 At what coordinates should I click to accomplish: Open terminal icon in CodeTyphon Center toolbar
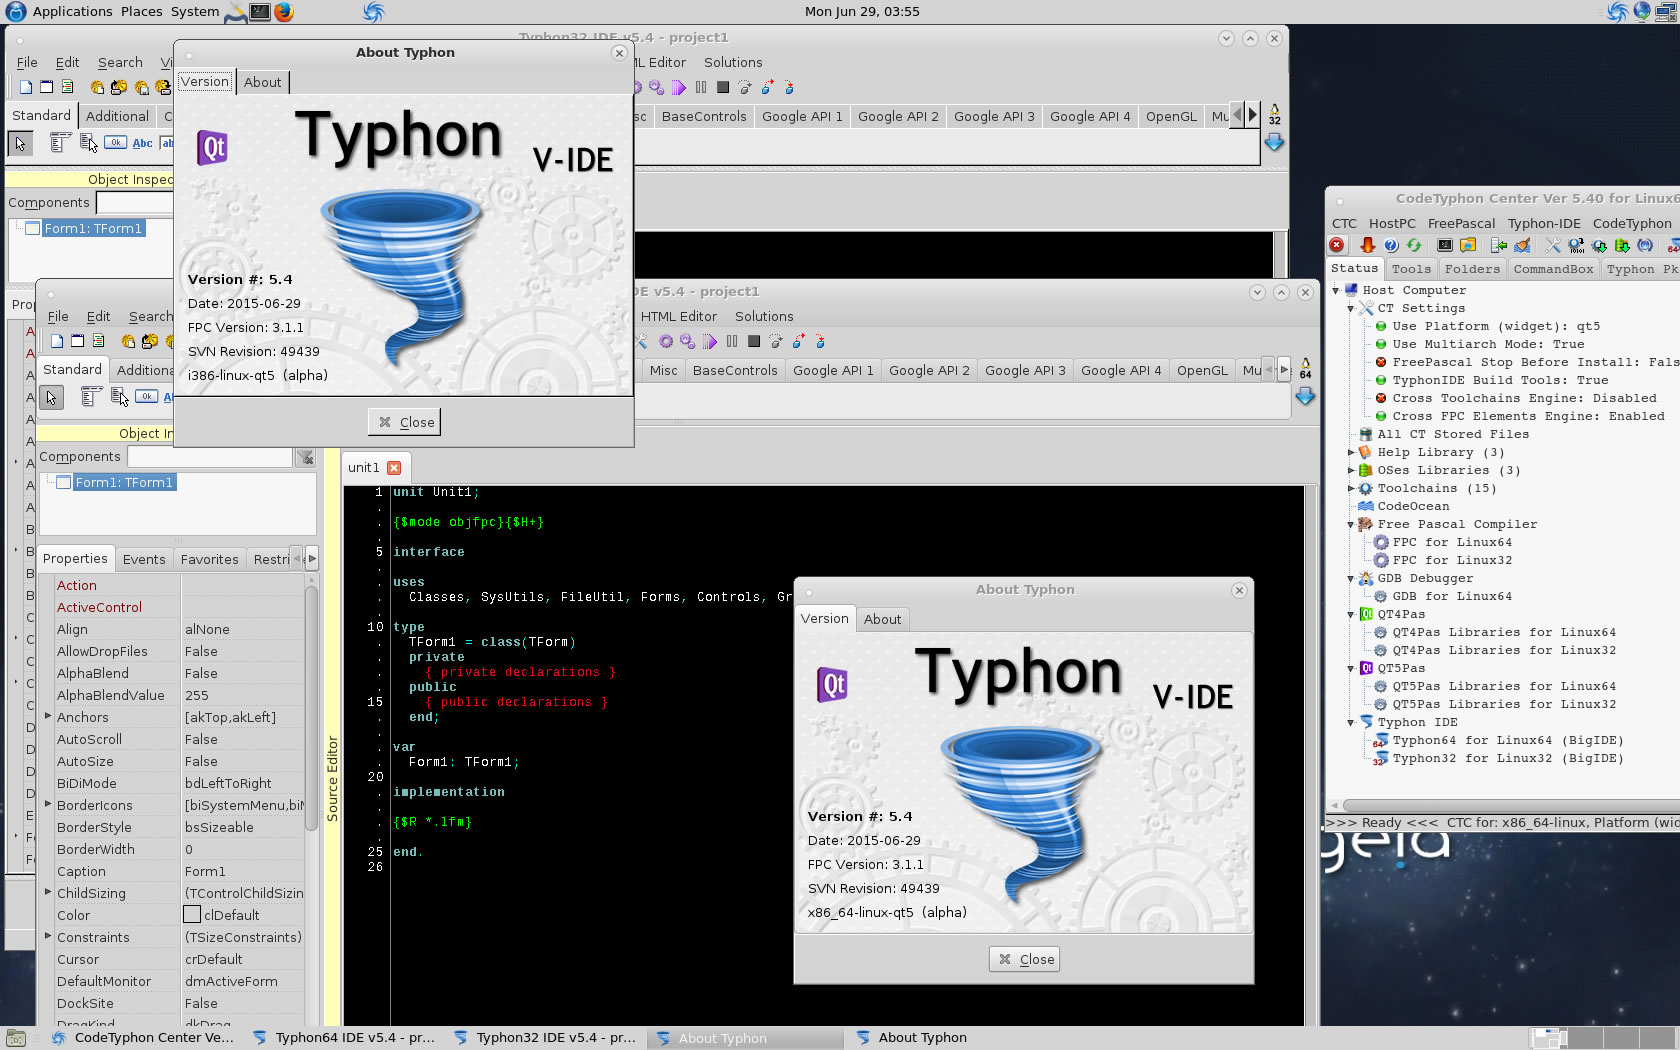pyautogui.click(x=1445, y=245)
